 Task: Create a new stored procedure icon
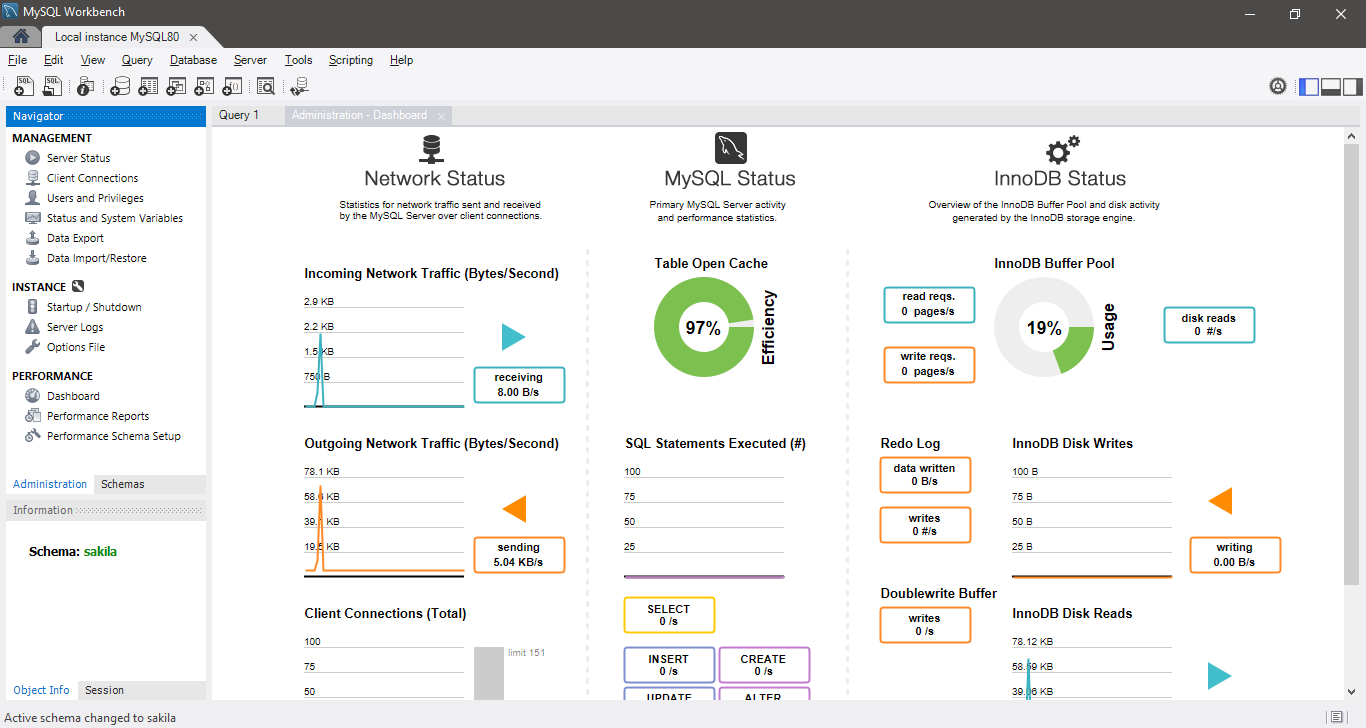[204, 86]
